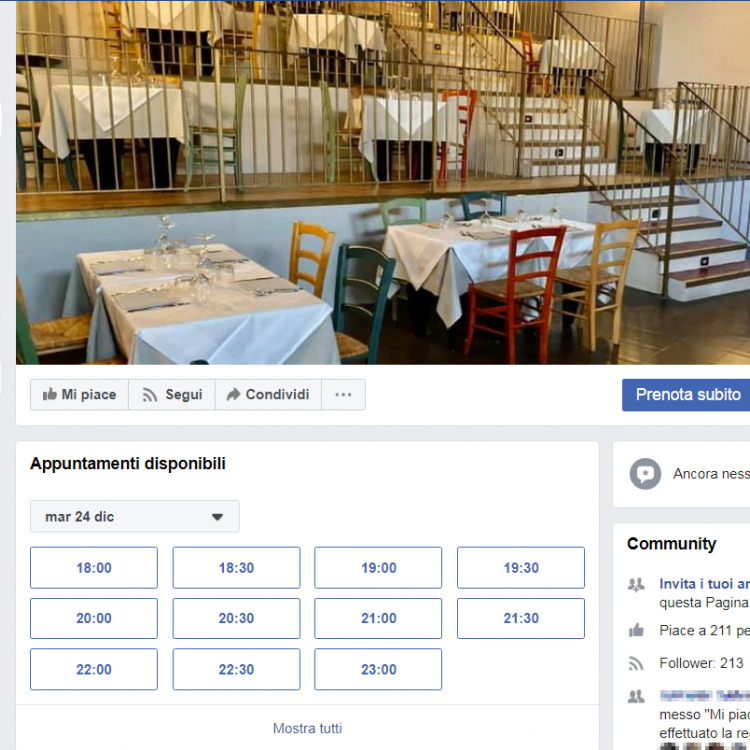The height and width of the screenshot is (750, 750).
Task: Open the restaurant cover photo
Action: coord(383,182)
